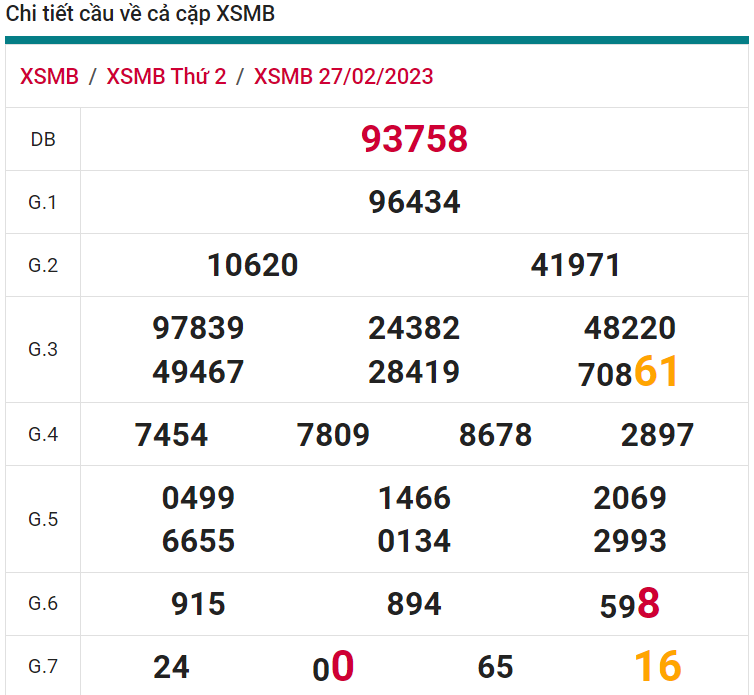Click G.3 number 24382
The width and height of the screenshot is (754, 695).
pos(414,328)
